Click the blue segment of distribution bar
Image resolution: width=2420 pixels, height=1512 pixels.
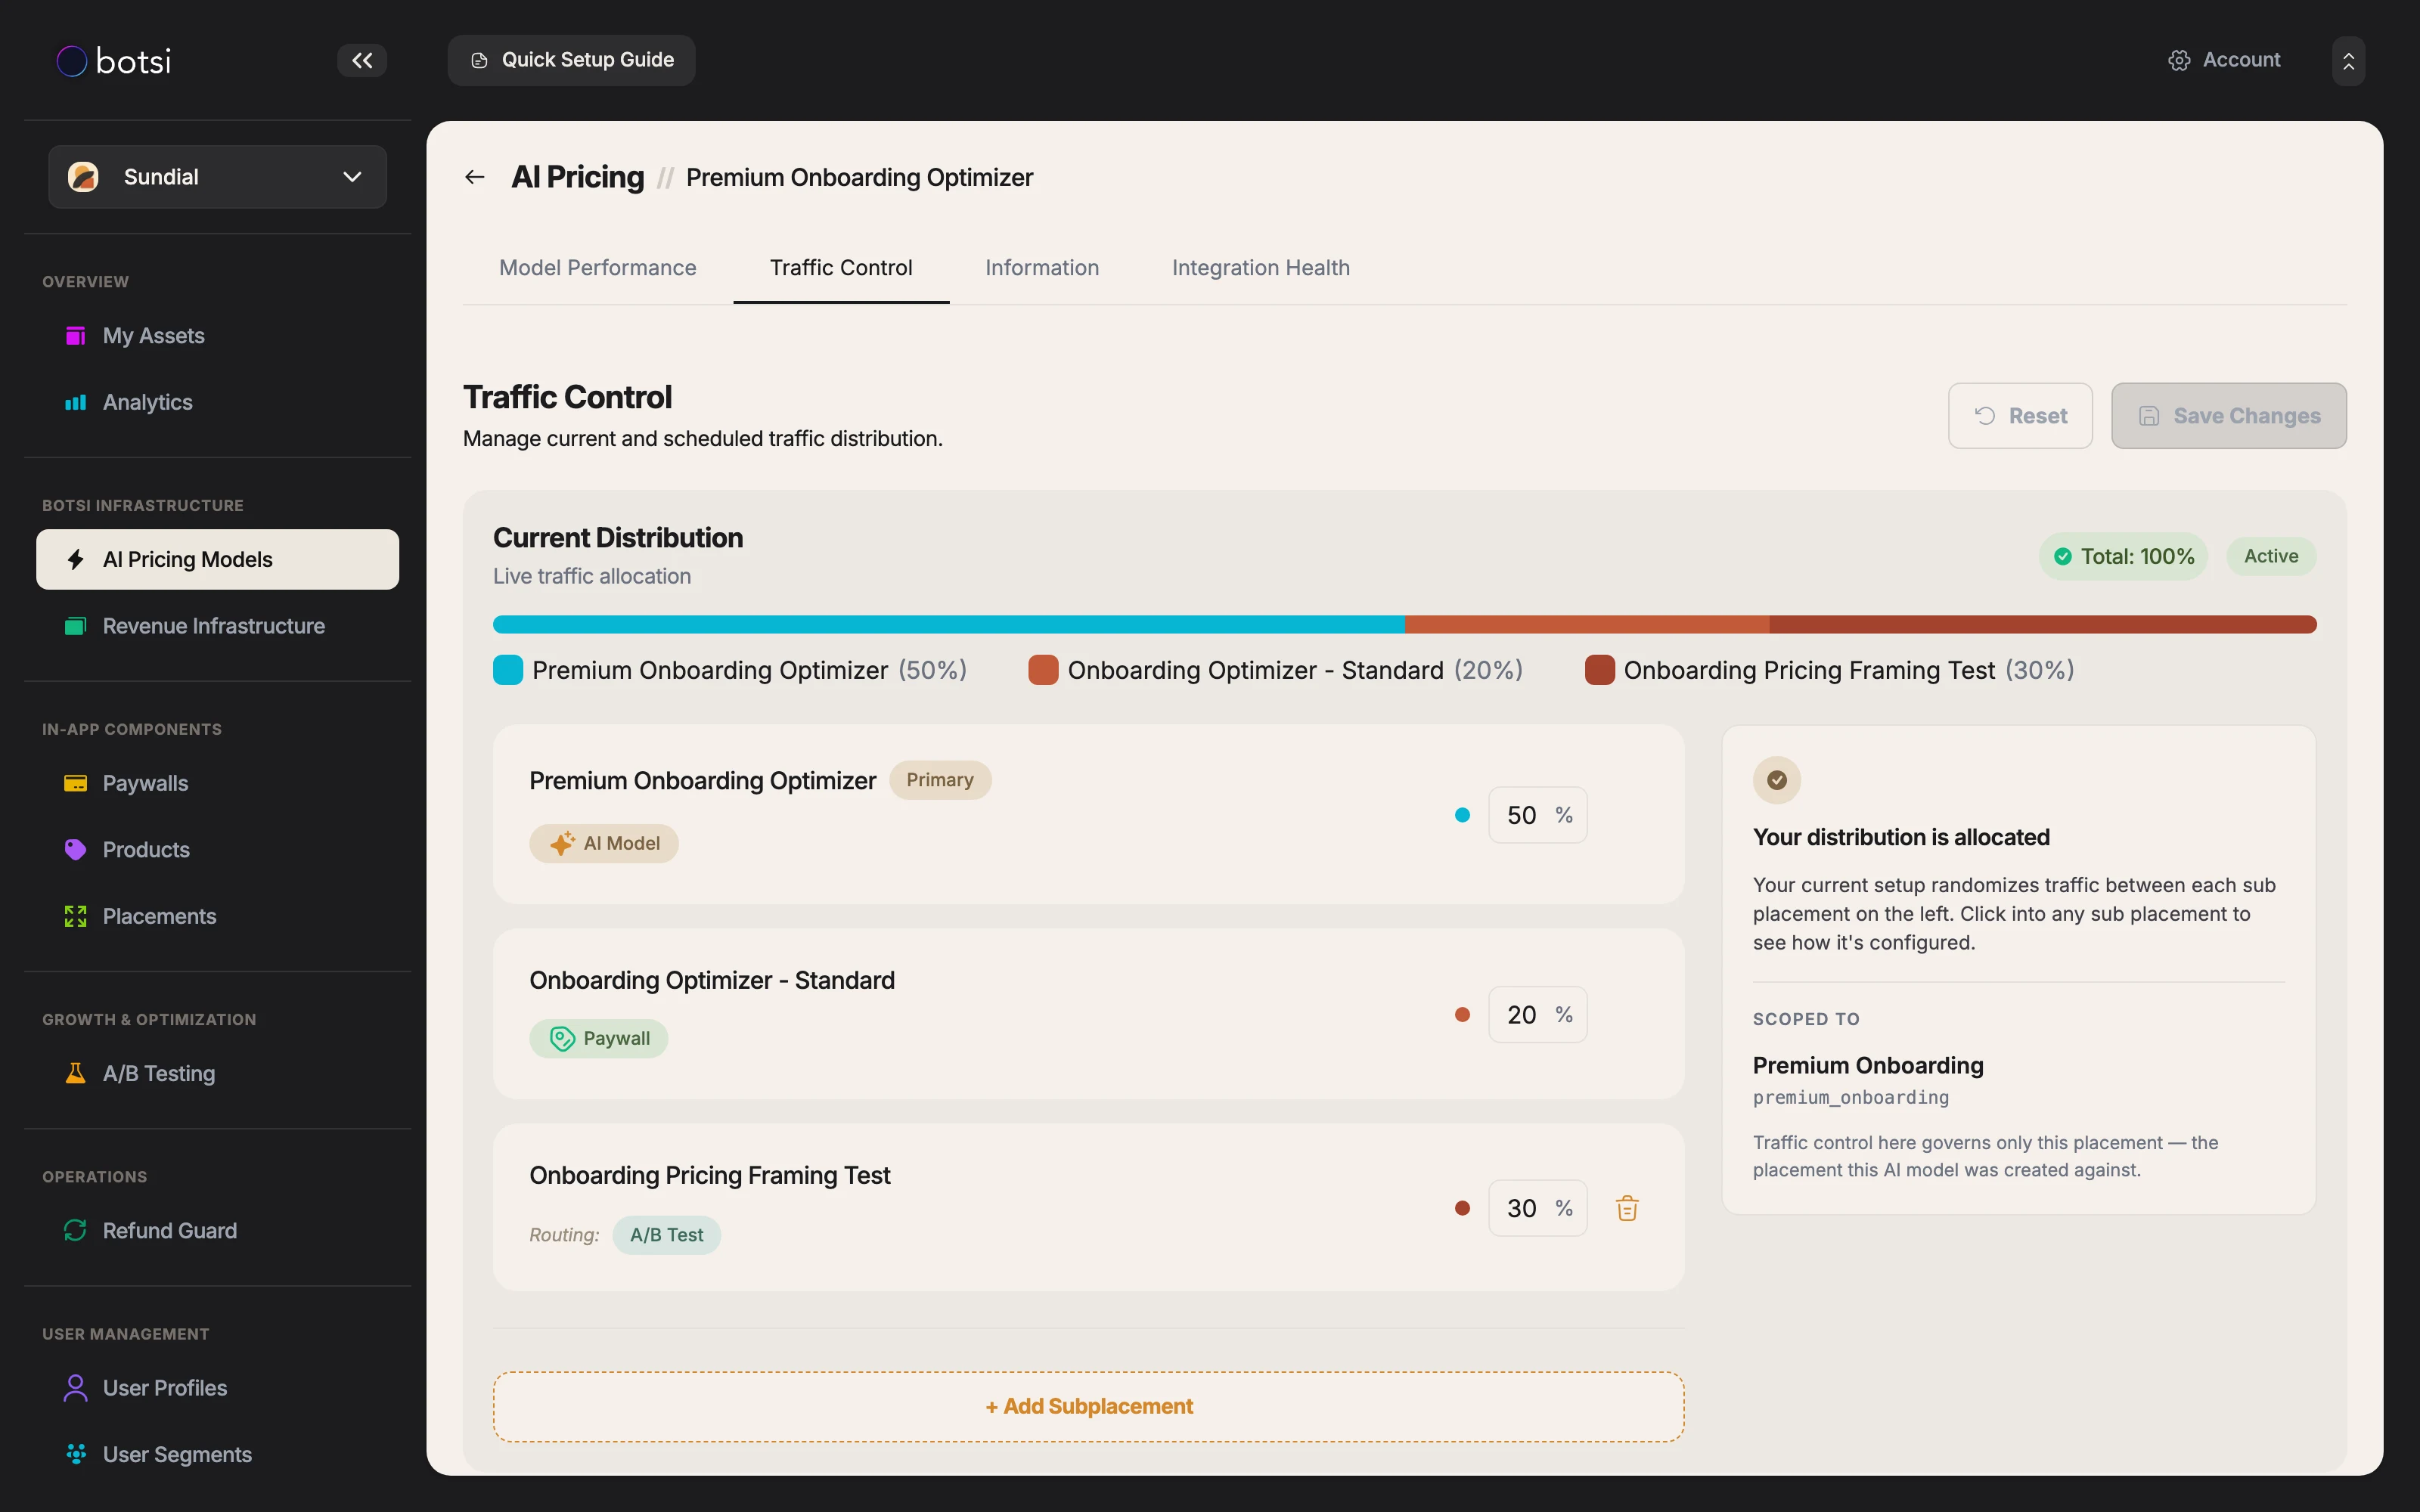click(949, 624)
